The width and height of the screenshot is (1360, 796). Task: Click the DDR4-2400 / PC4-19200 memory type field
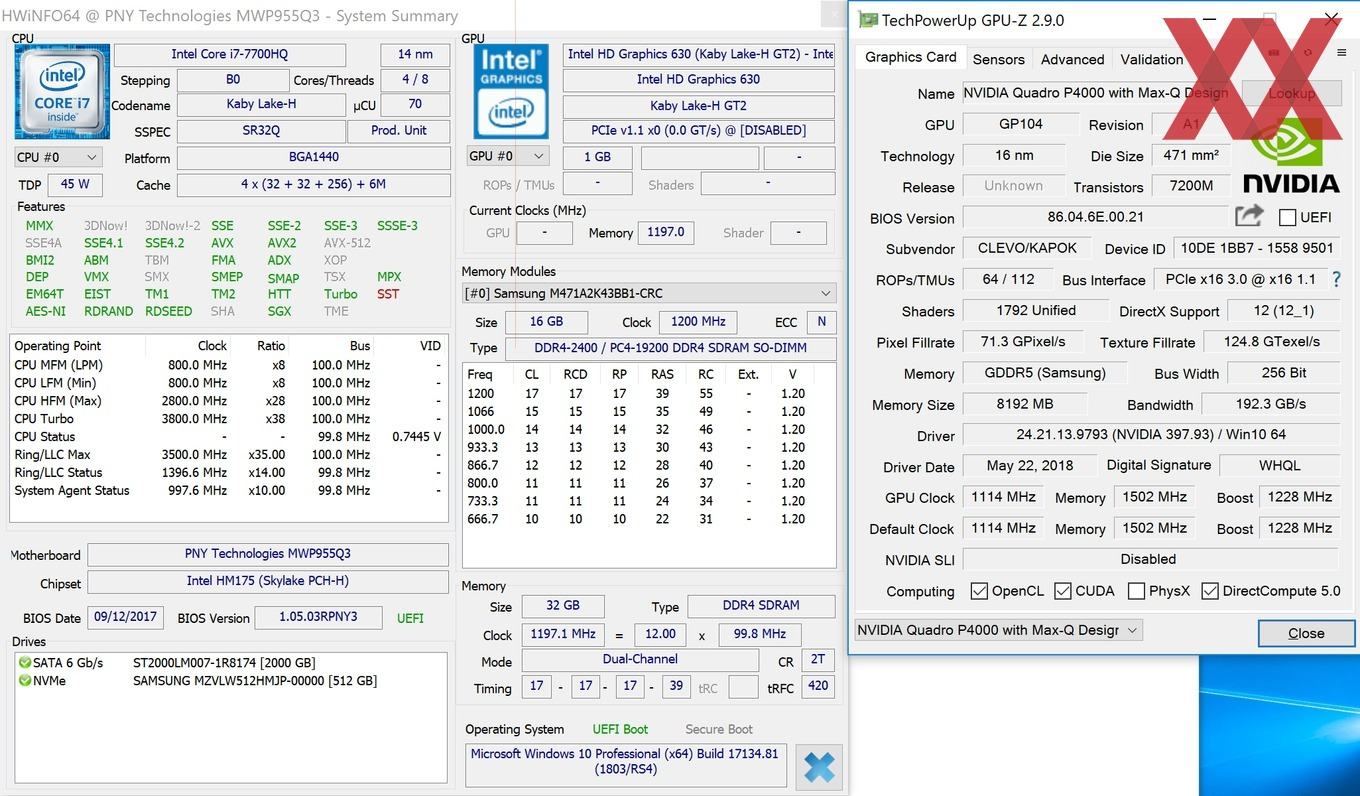click(671, 348)
